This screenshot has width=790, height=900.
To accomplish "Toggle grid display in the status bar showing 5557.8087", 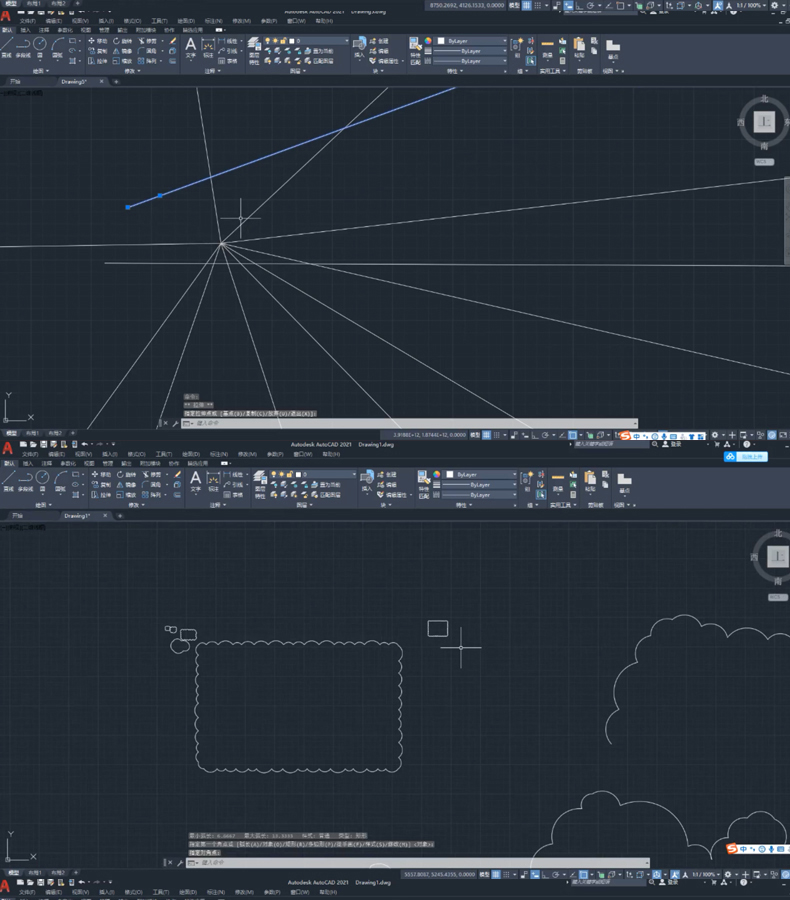I will click(495, 875).
